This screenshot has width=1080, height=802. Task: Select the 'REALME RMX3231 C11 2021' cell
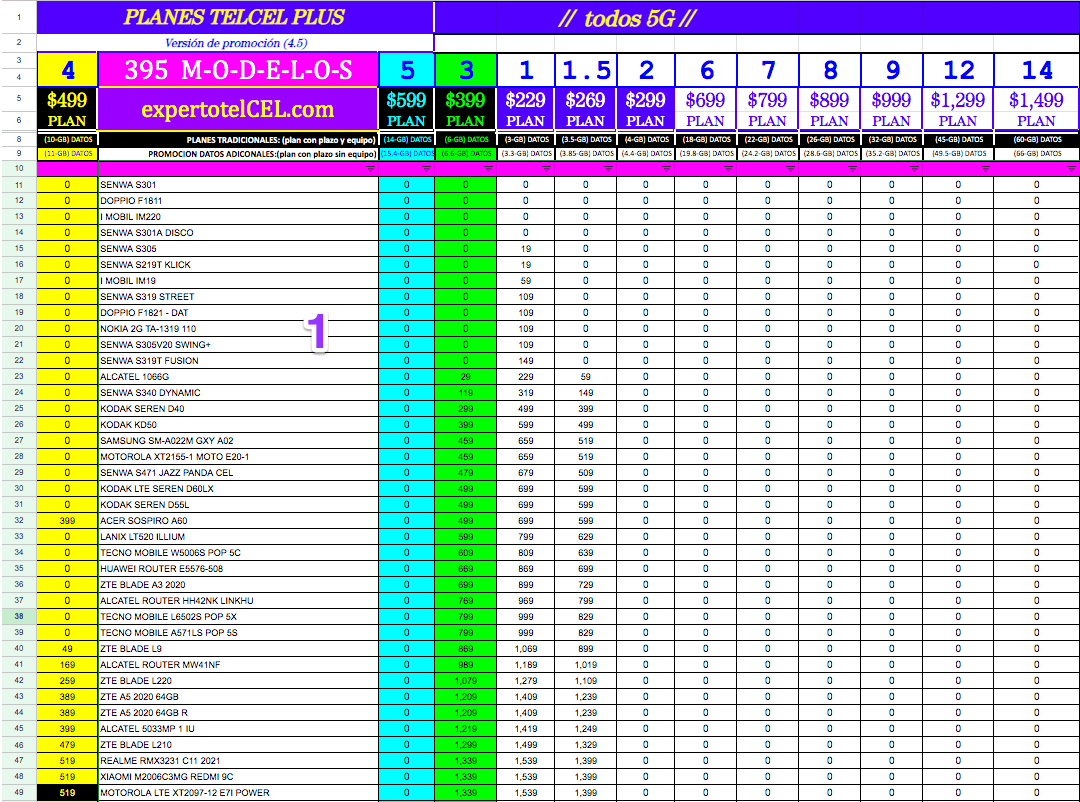[238, 761]
